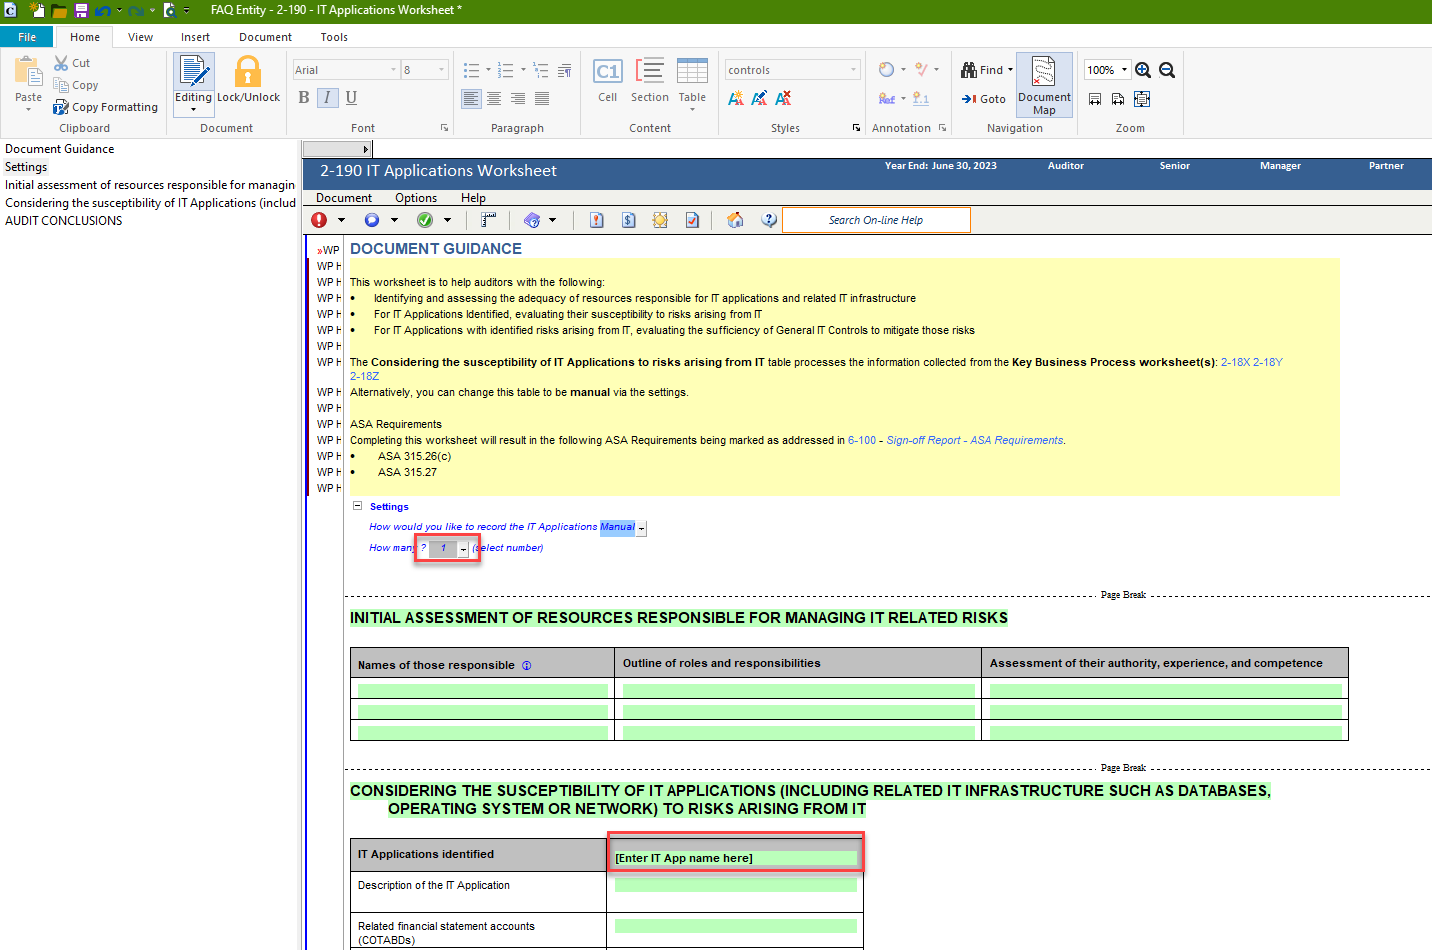This screenshot has width=1432, height=950.
Task: Open the 6-100 sign-off report link
Action: (861, 440)
